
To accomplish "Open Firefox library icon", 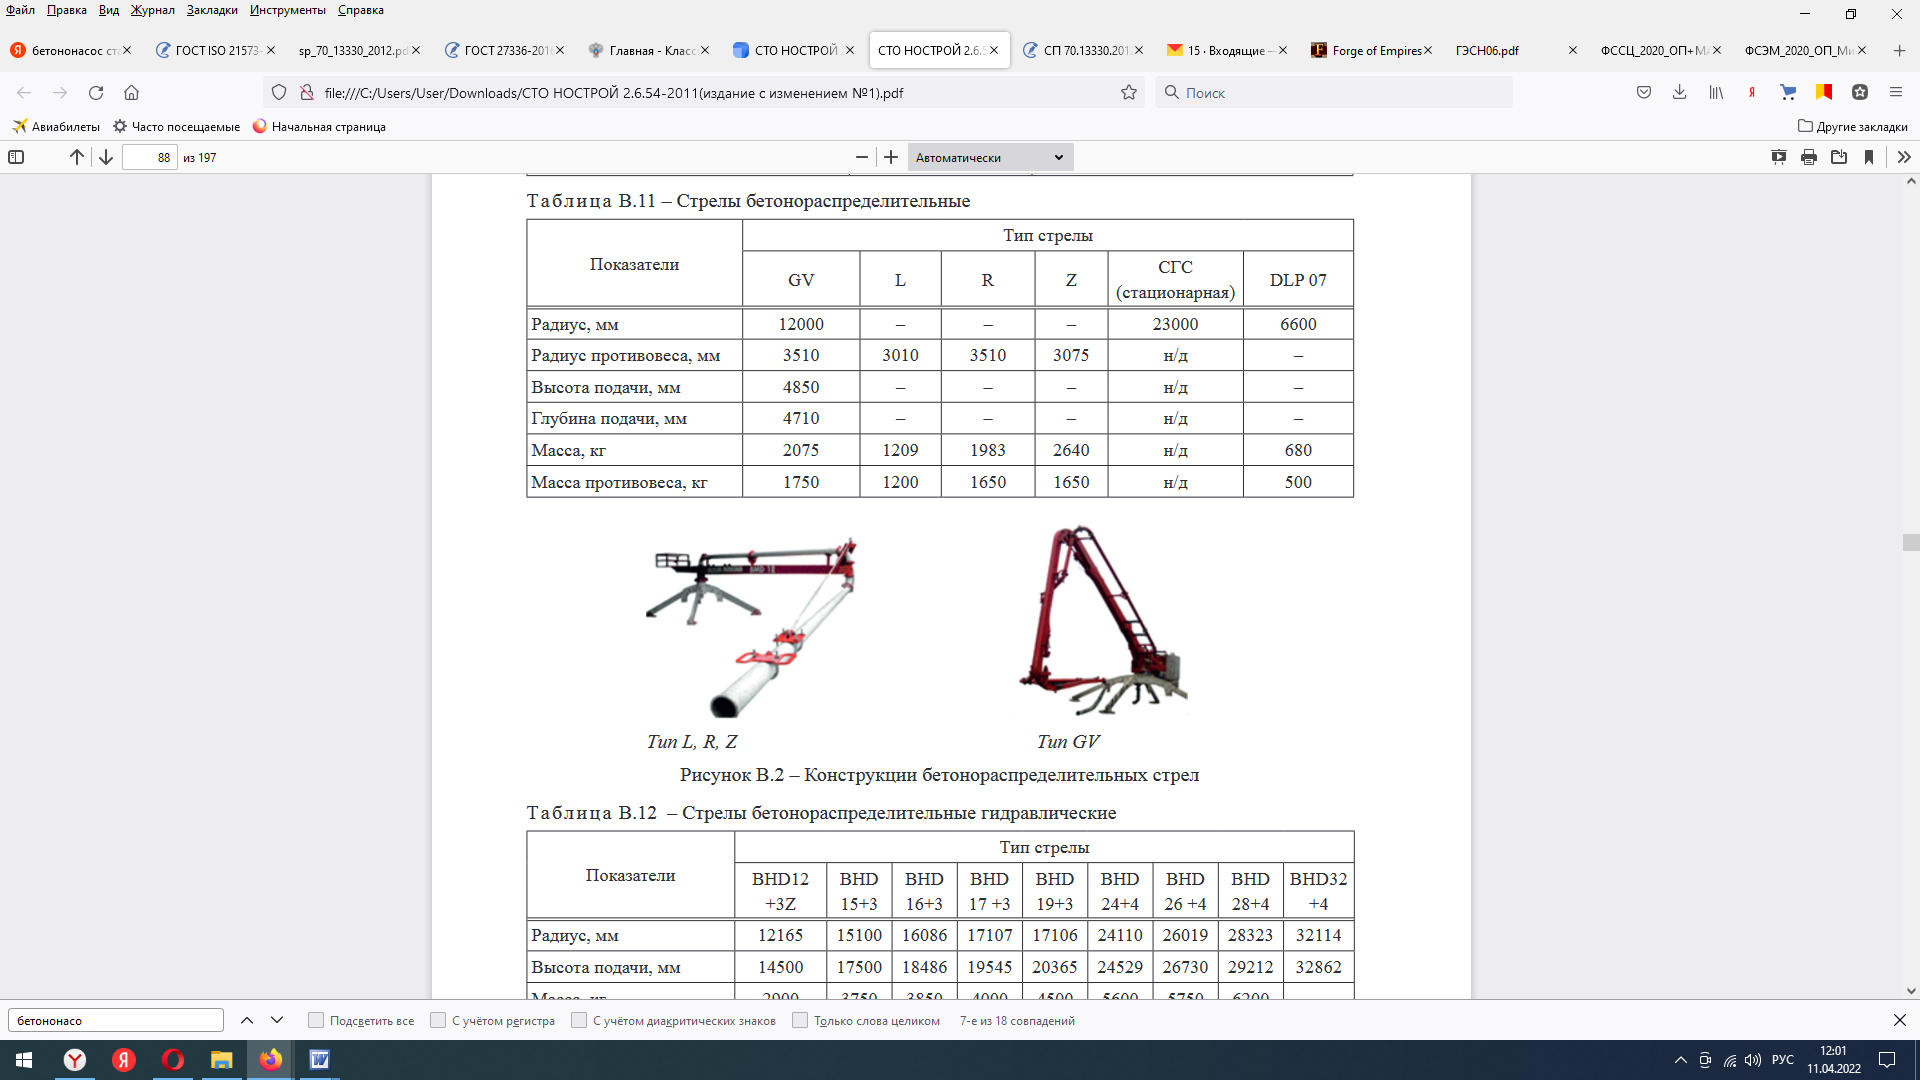I will click(1716, 92).
